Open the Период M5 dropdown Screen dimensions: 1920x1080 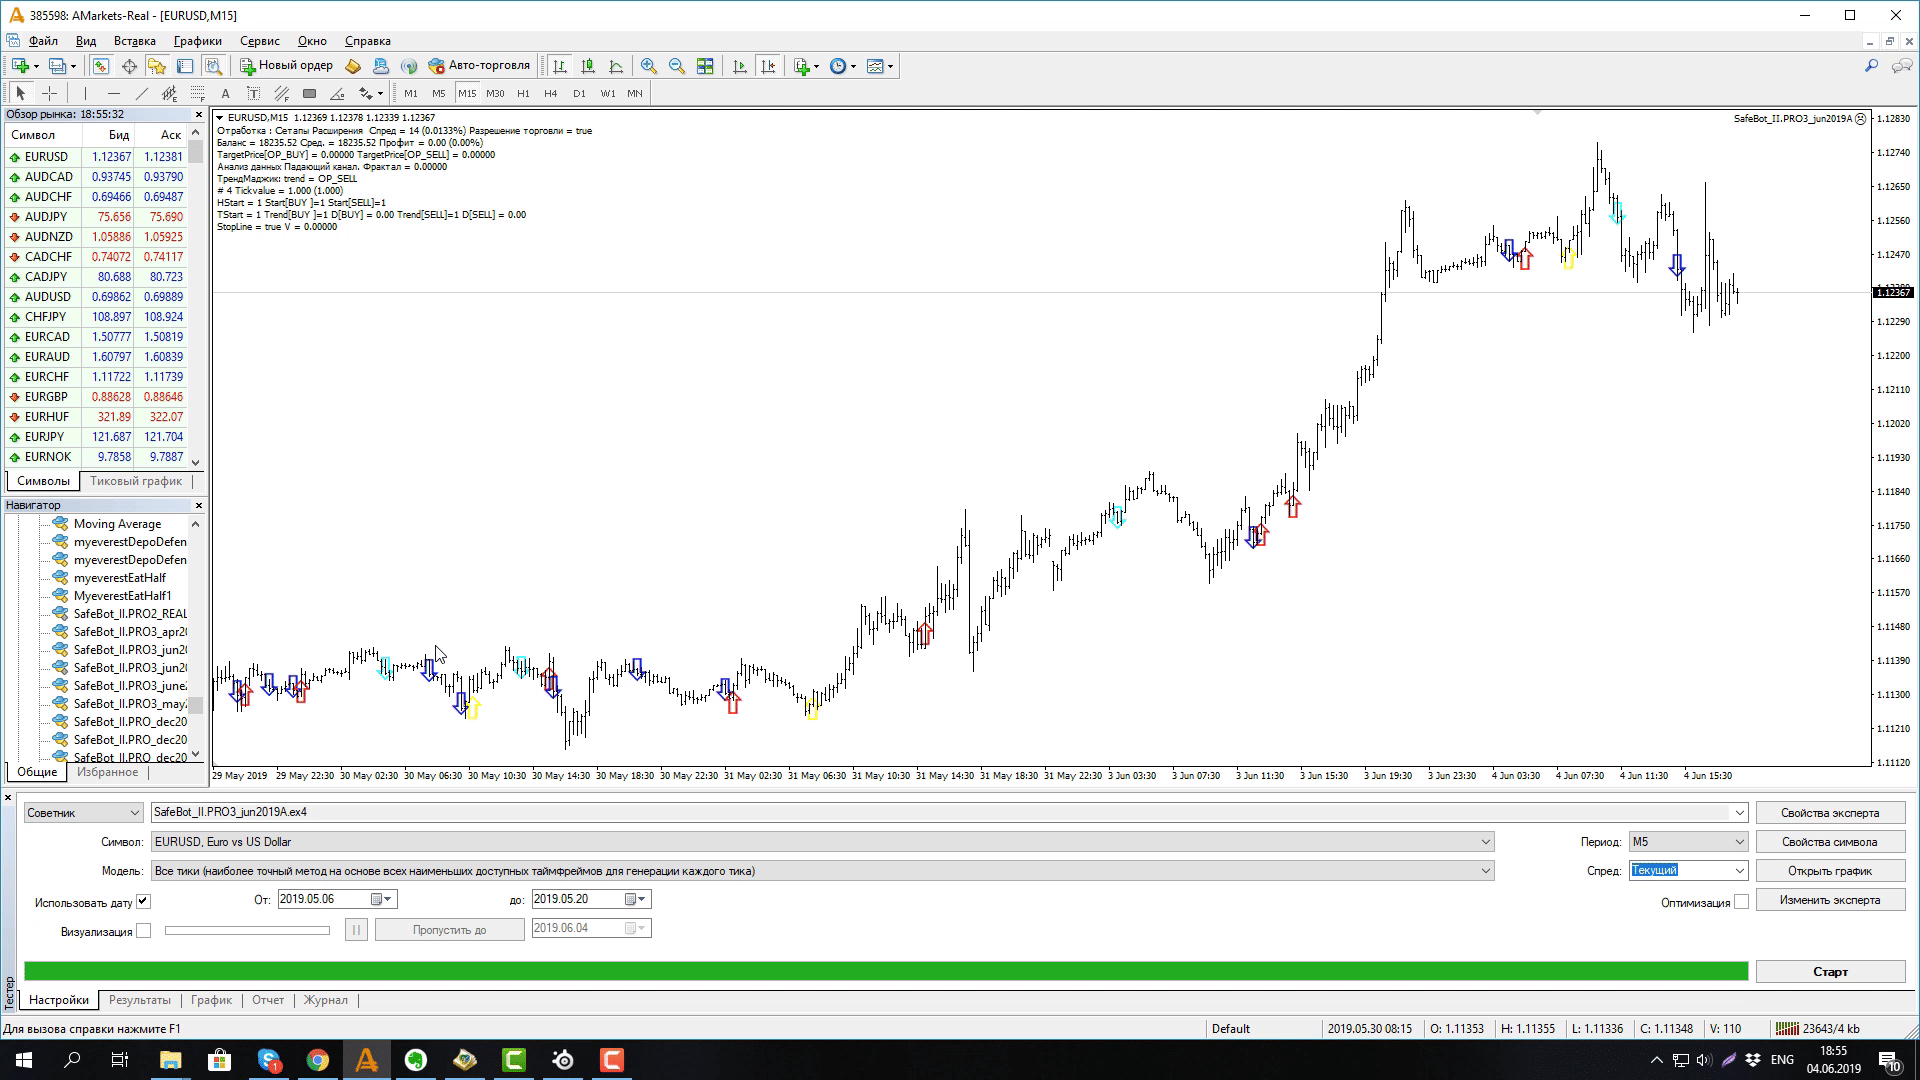click(x=1688, y=842)
